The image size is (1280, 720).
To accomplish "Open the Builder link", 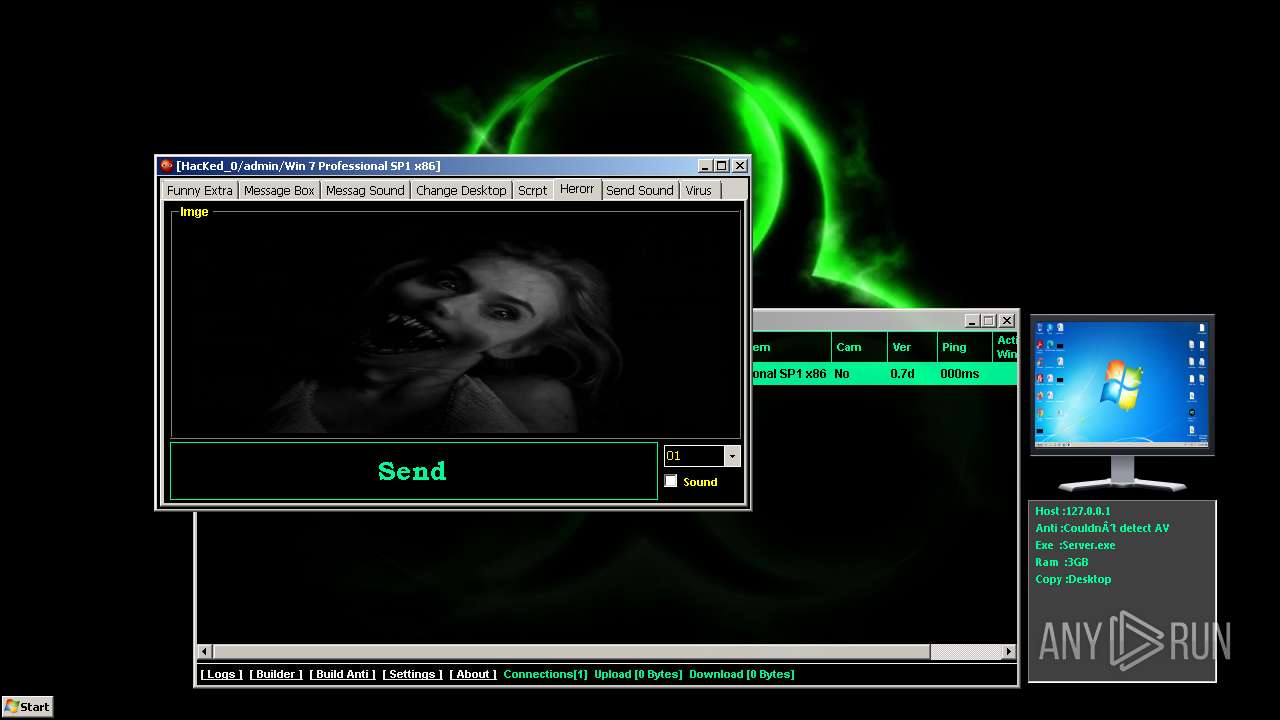I will tap(276, 674).
